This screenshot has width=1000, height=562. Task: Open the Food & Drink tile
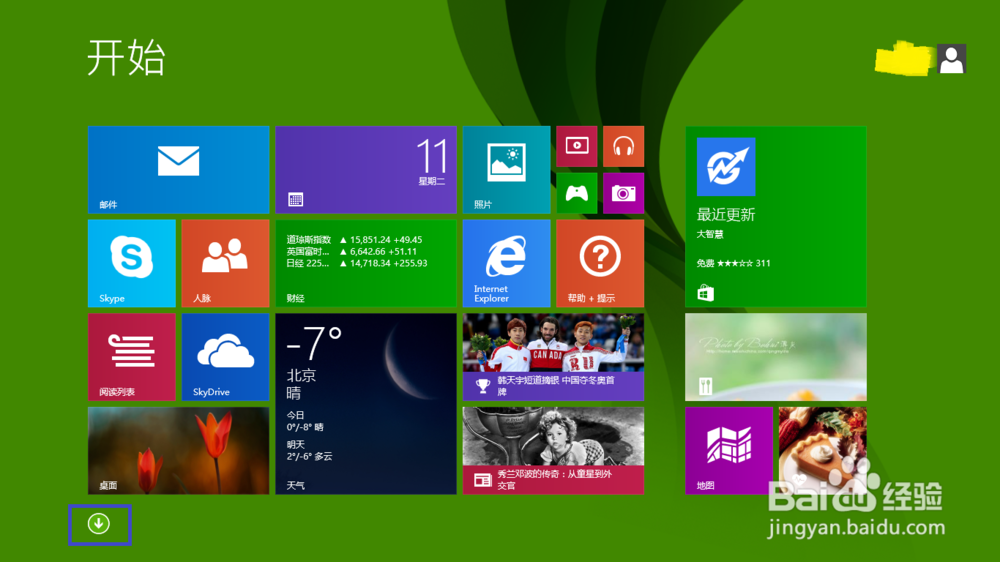(776, 357)
